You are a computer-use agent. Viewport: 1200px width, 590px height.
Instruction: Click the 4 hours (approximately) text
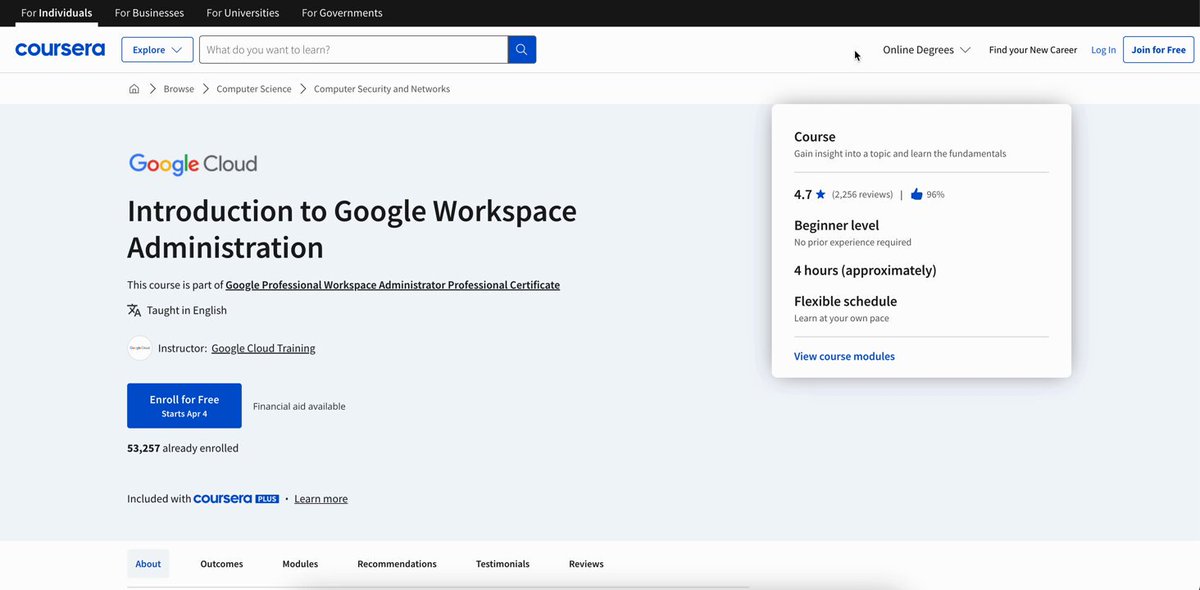pos(865,270)
